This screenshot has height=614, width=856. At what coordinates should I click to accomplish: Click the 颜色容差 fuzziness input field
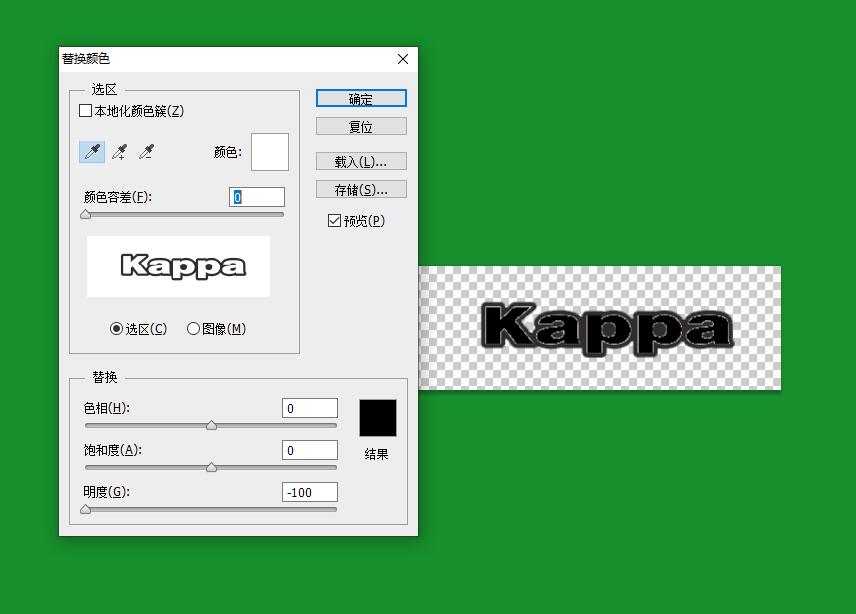(257, 197)
